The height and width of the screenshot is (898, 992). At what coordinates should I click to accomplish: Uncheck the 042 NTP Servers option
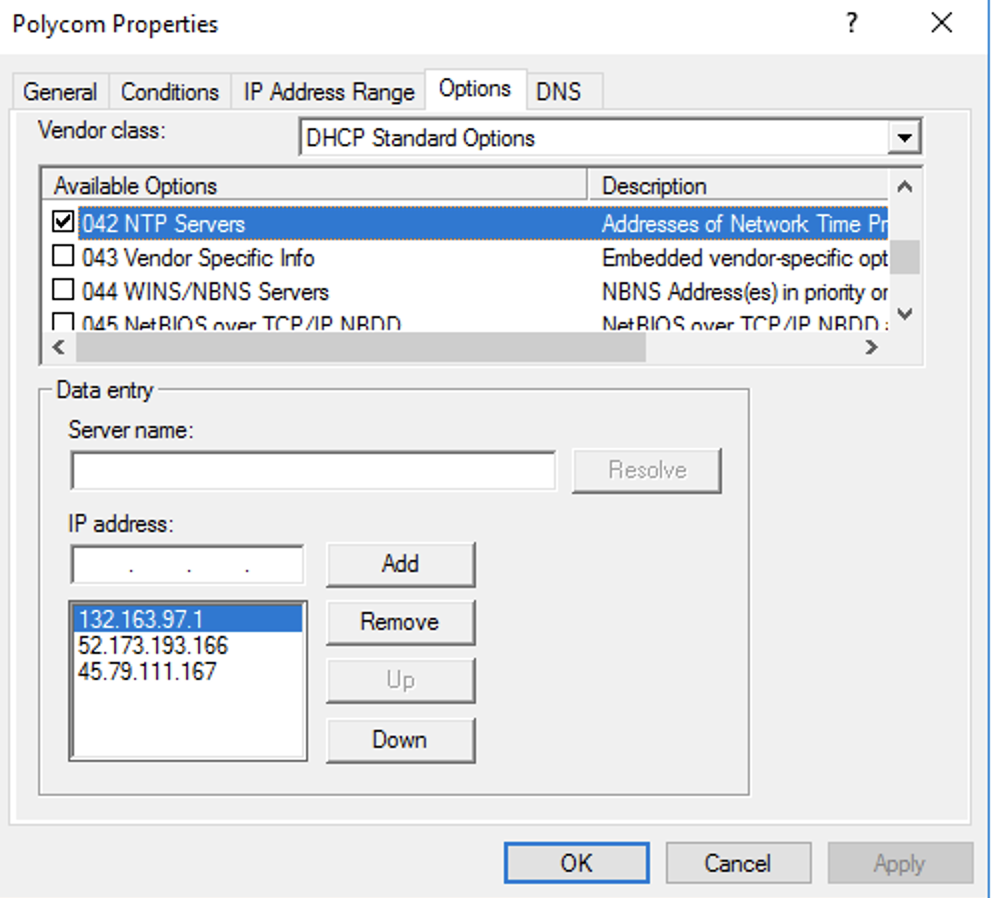63,222
